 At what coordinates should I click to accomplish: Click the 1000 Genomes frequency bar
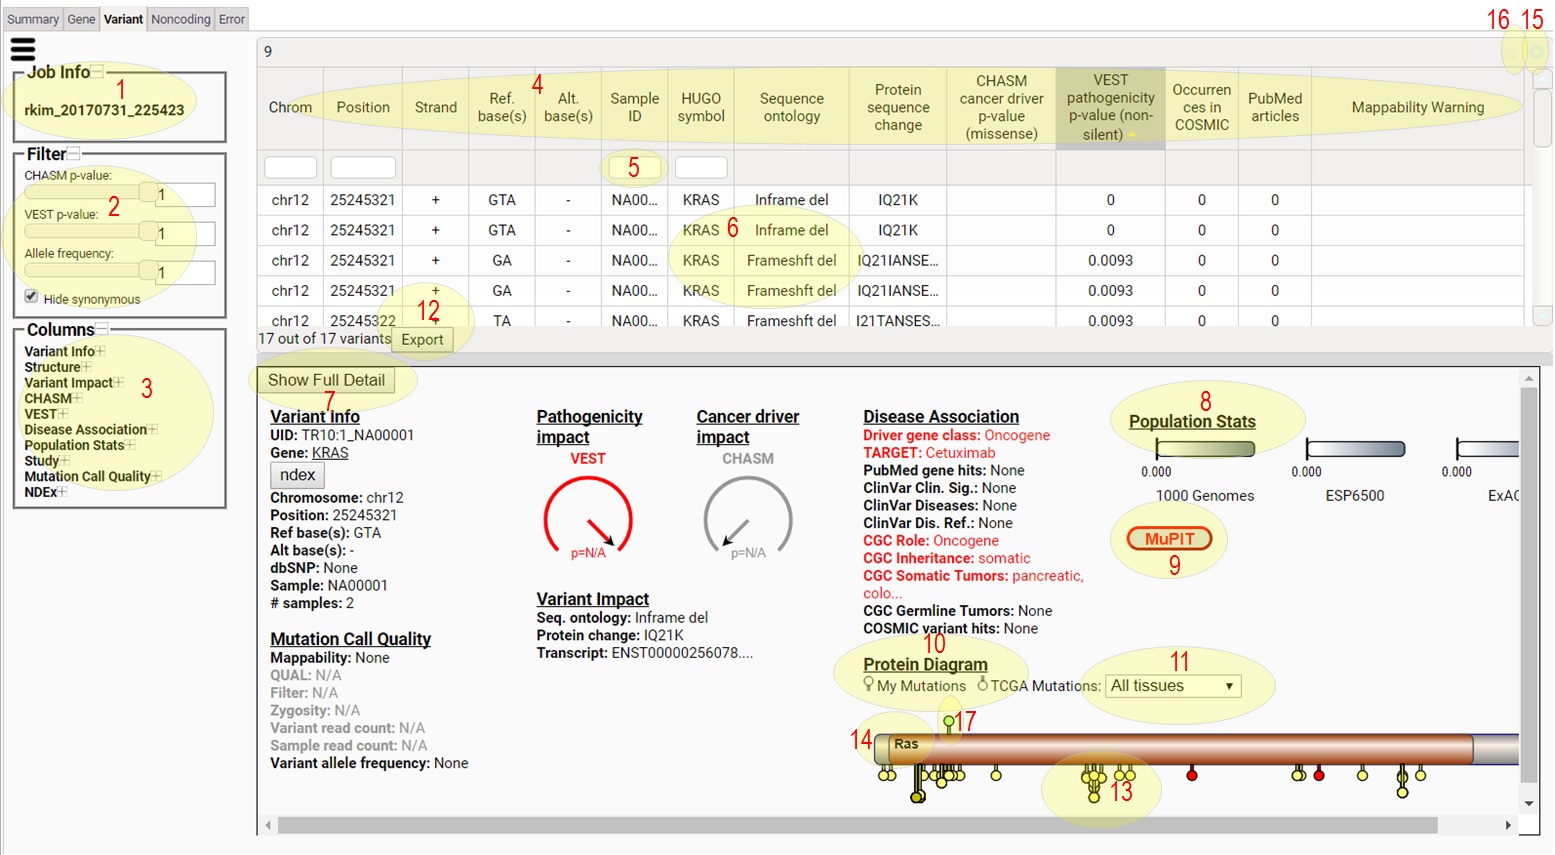click(1205, 449)
